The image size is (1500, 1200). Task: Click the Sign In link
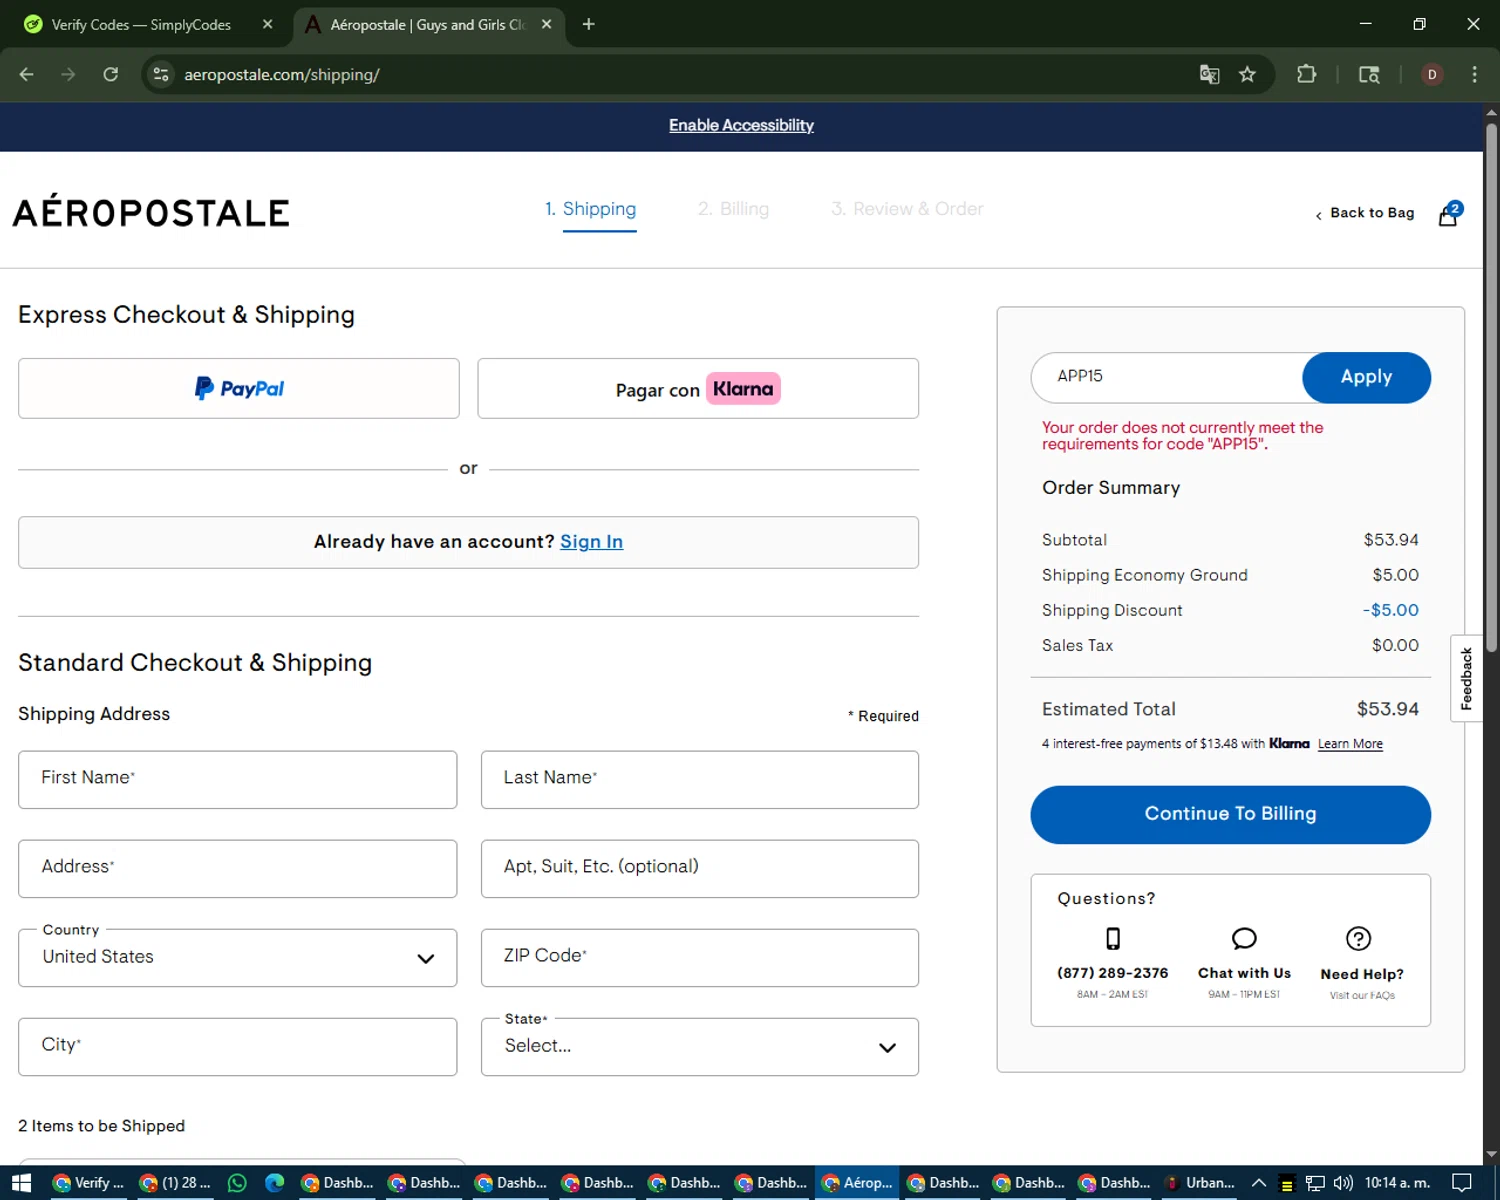pos(591,541)
